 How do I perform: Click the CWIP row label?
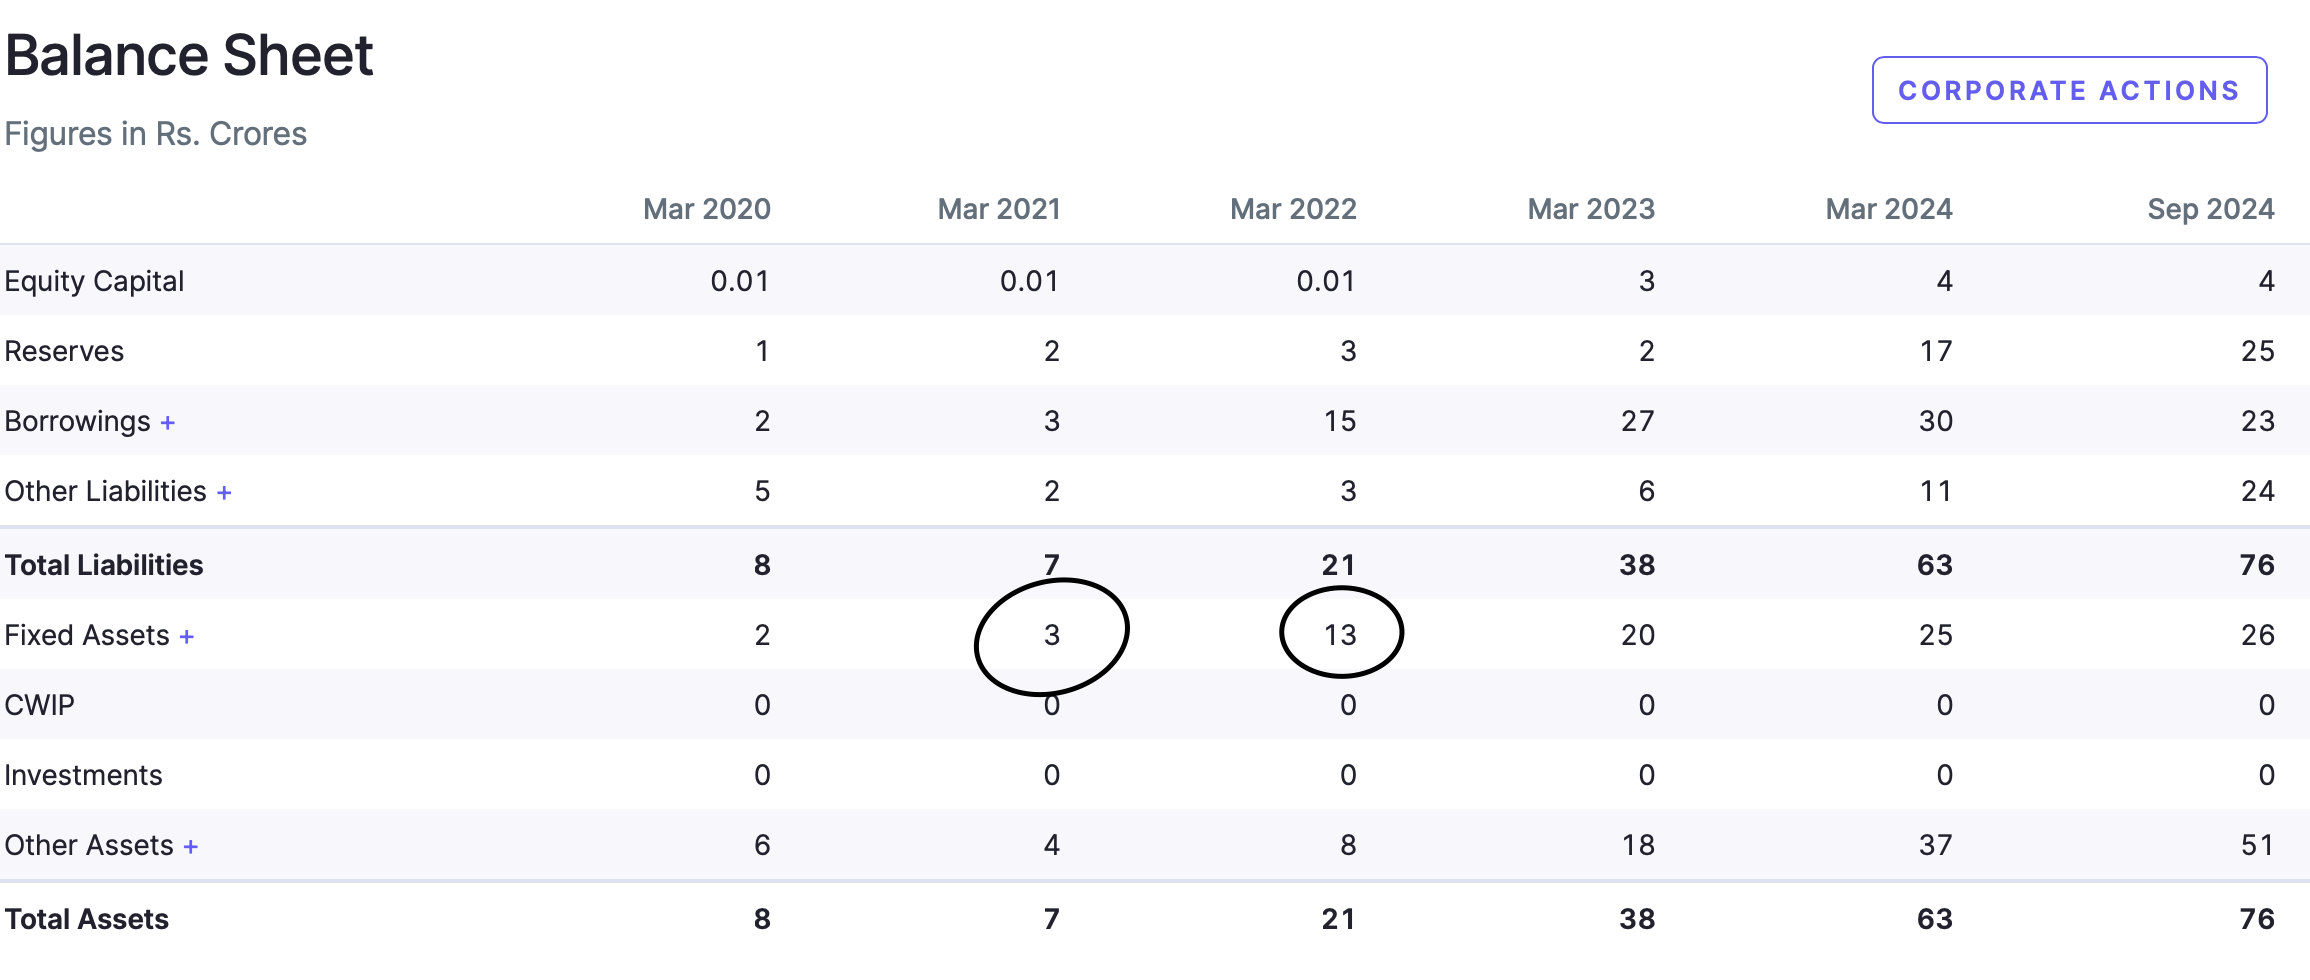(39, 705)
